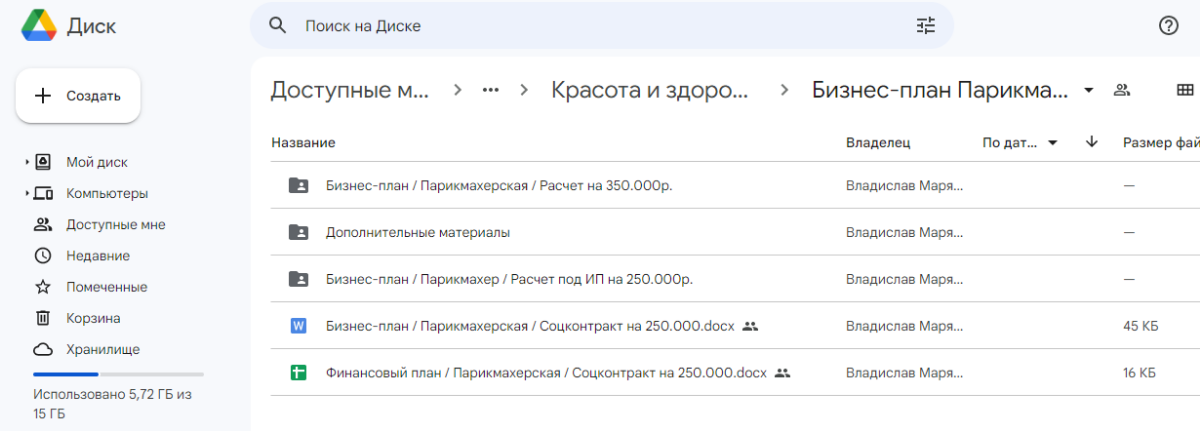Navigate to Красота и здоровье breadcrumb
This screenshot has height=431, width=1200.
pyautogui.click(x=649, y=91)
